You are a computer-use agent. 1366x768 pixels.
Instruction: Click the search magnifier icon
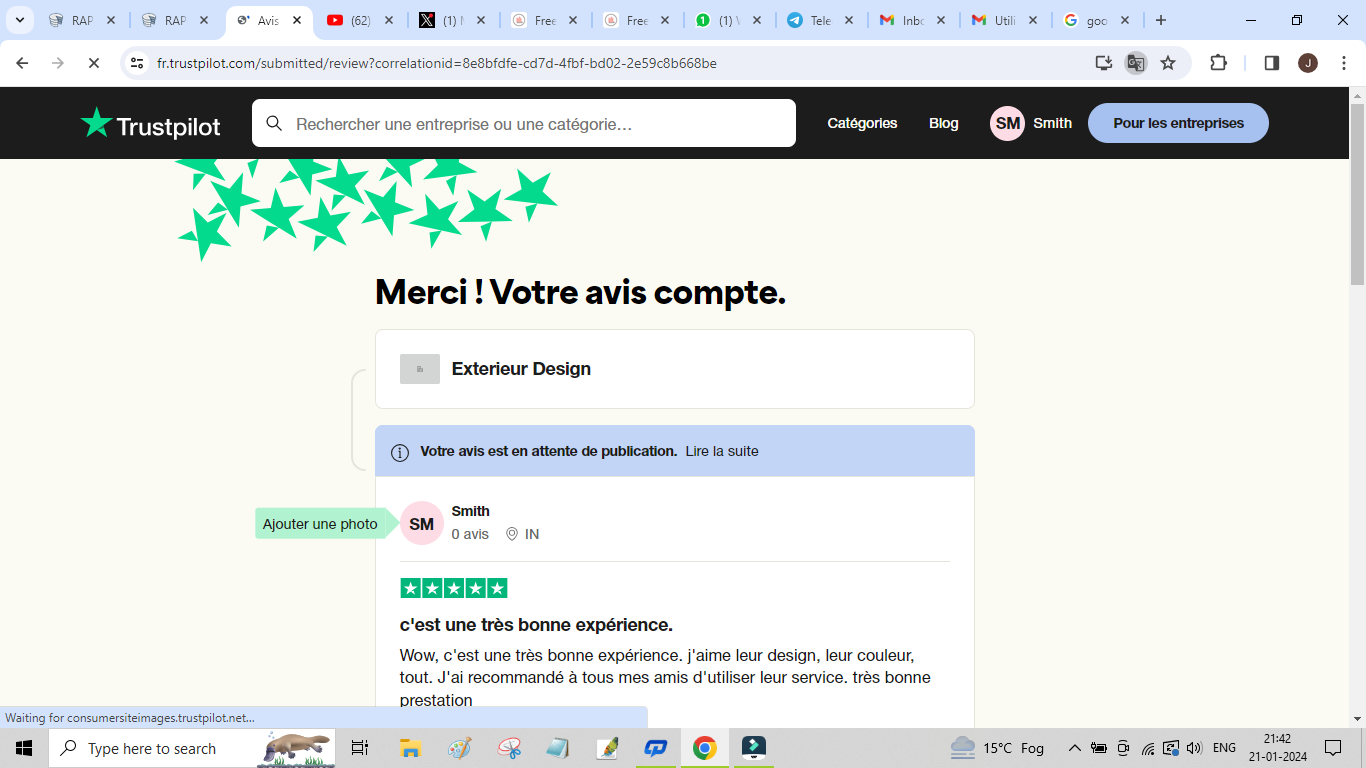pyautogui.click(x=274, y=124)
